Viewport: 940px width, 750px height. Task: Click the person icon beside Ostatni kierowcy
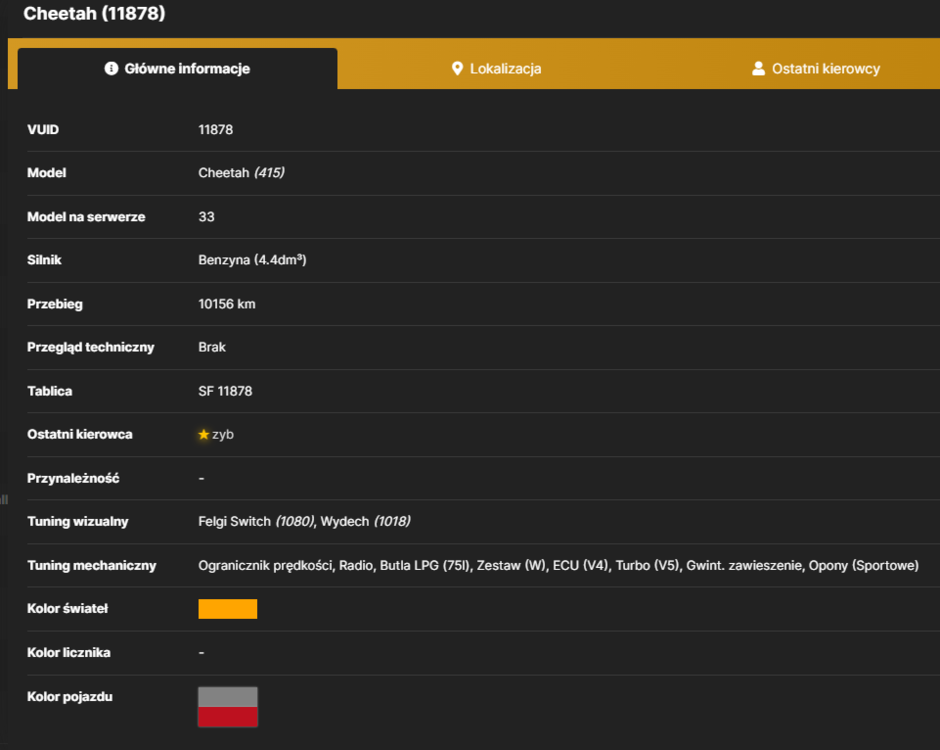[758, 68]
